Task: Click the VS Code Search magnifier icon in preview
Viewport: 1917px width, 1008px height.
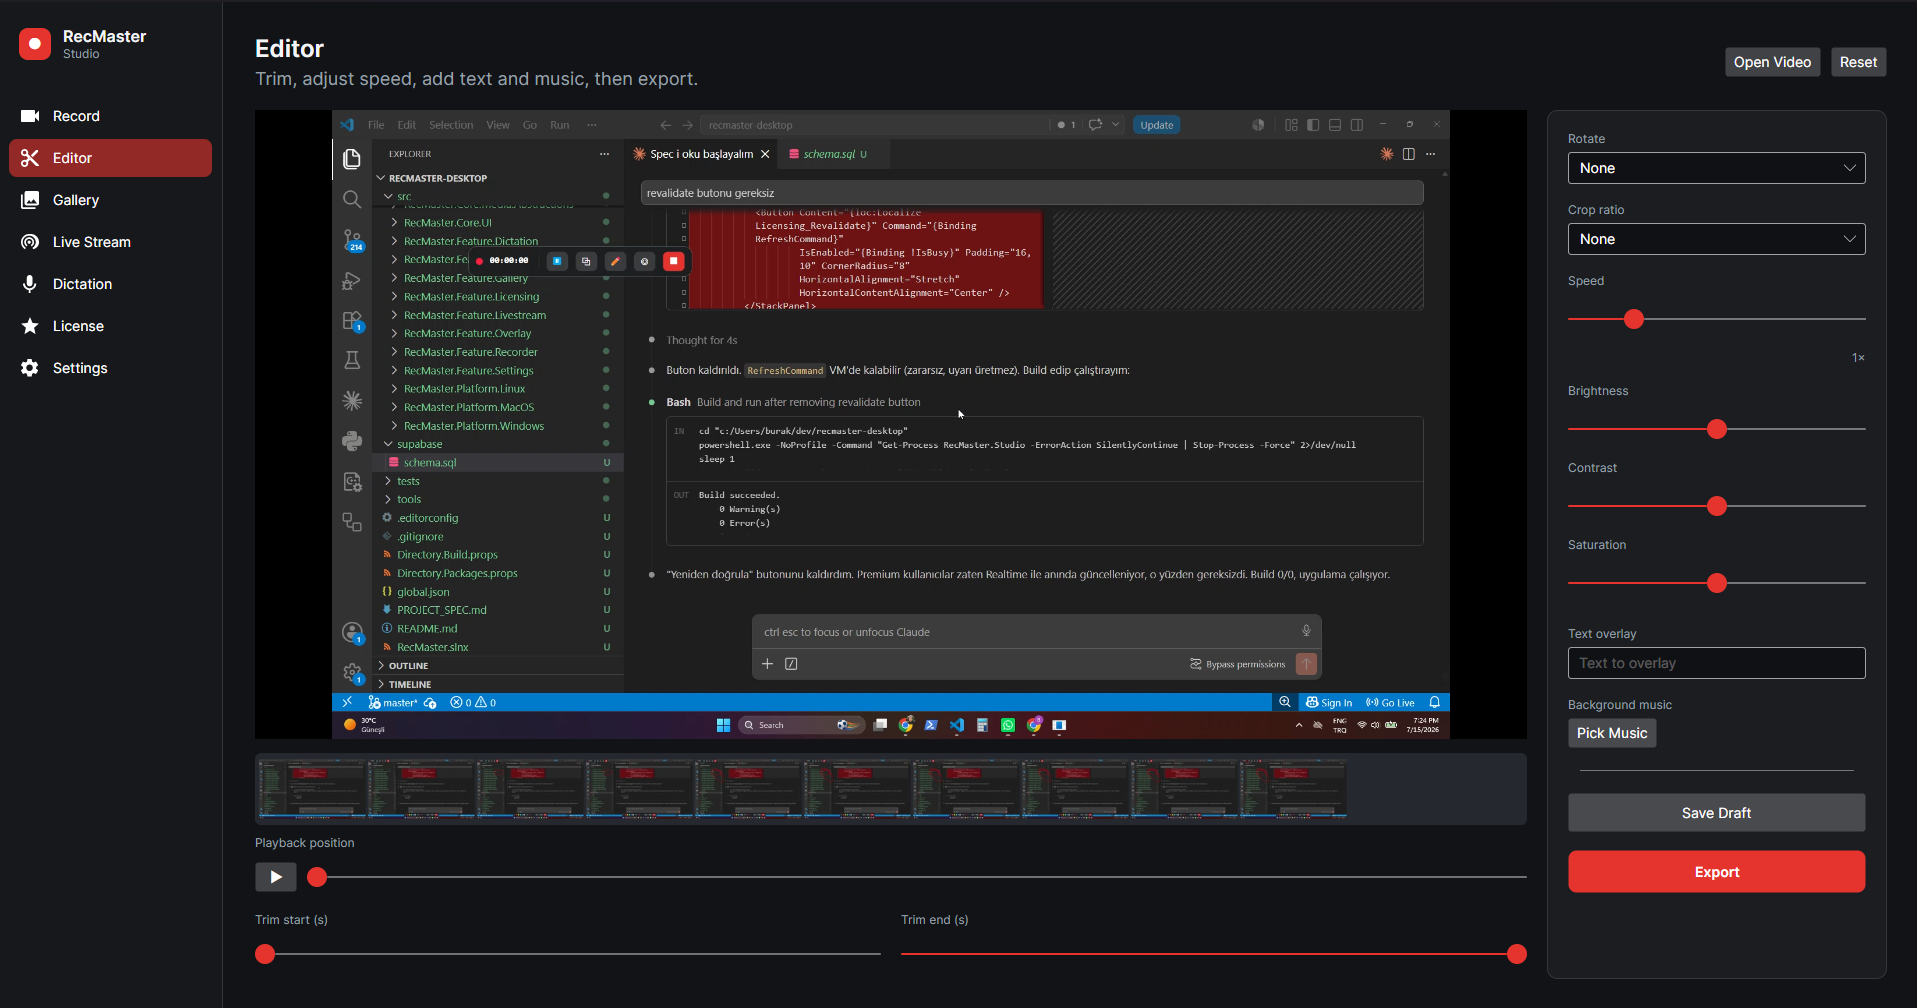Action: click(x=352, y=200)
